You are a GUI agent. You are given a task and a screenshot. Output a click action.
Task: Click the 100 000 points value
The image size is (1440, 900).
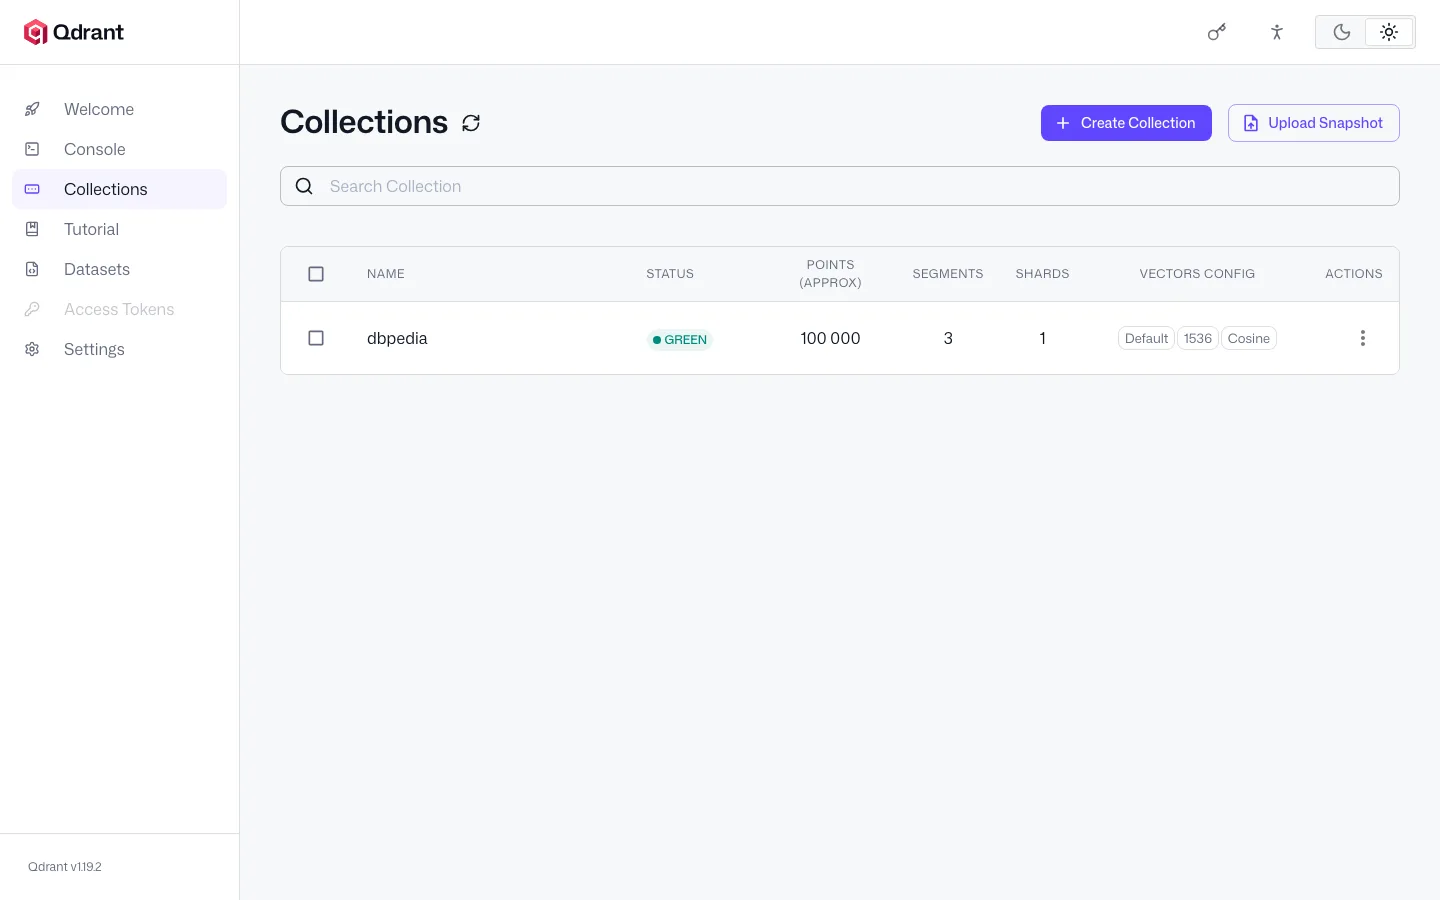830,338
